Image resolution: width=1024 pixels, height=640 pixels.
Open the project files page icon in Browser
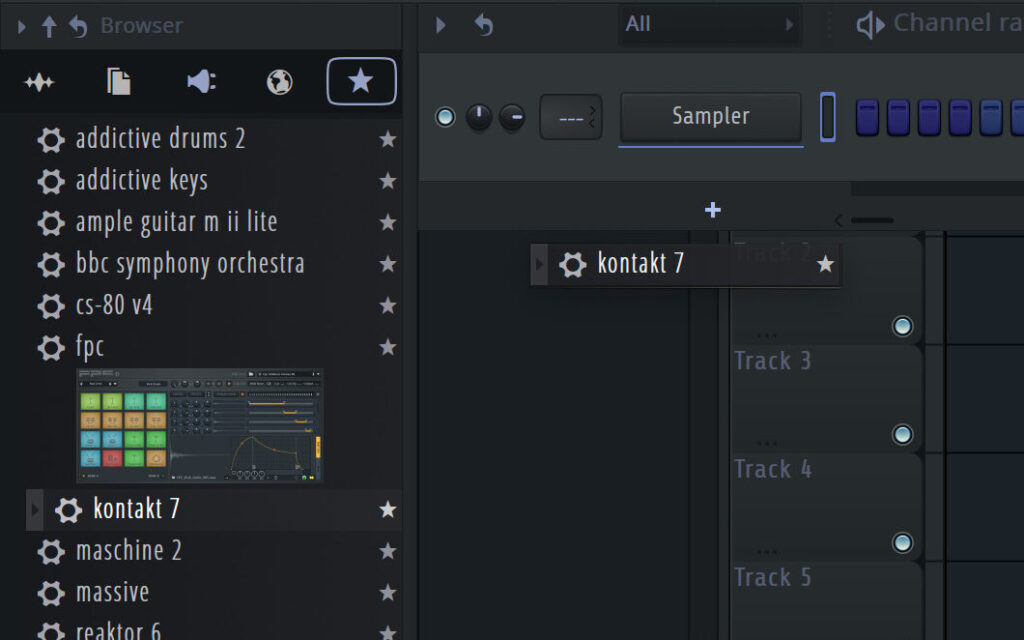(117, 81)
